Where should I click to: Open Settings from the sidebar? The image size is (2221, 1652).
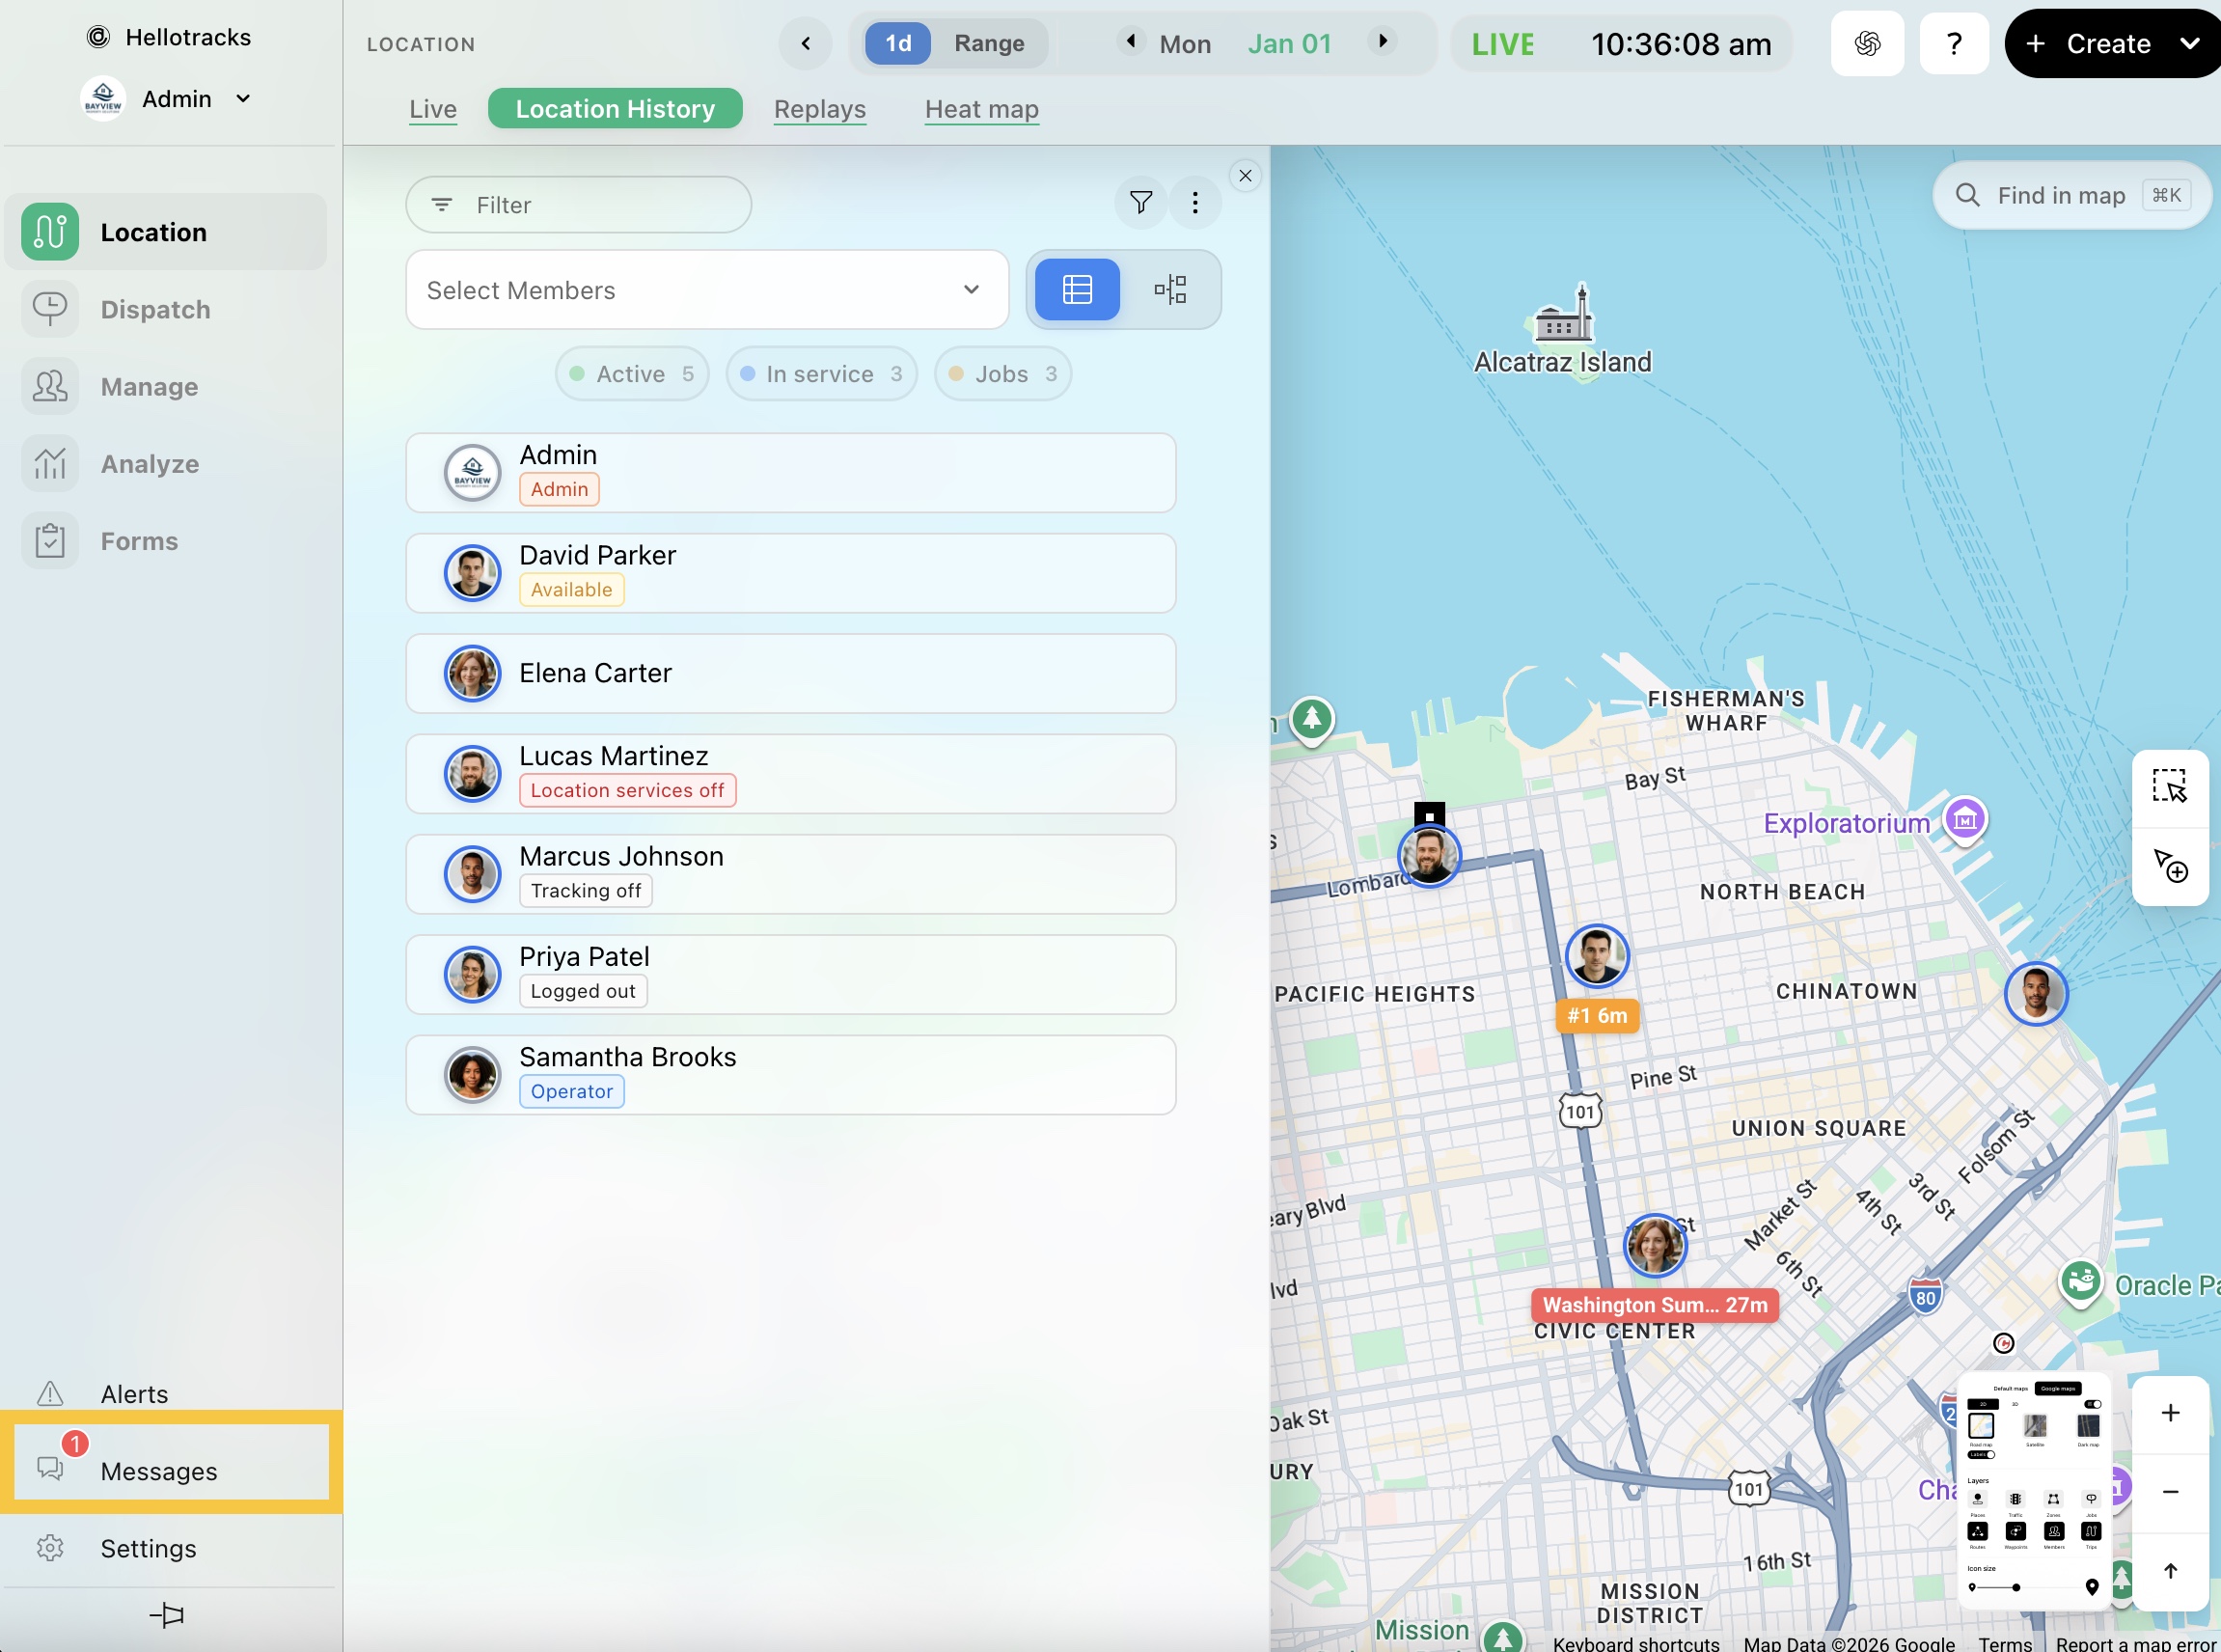pyautogui.click(x=165, y=1548)
